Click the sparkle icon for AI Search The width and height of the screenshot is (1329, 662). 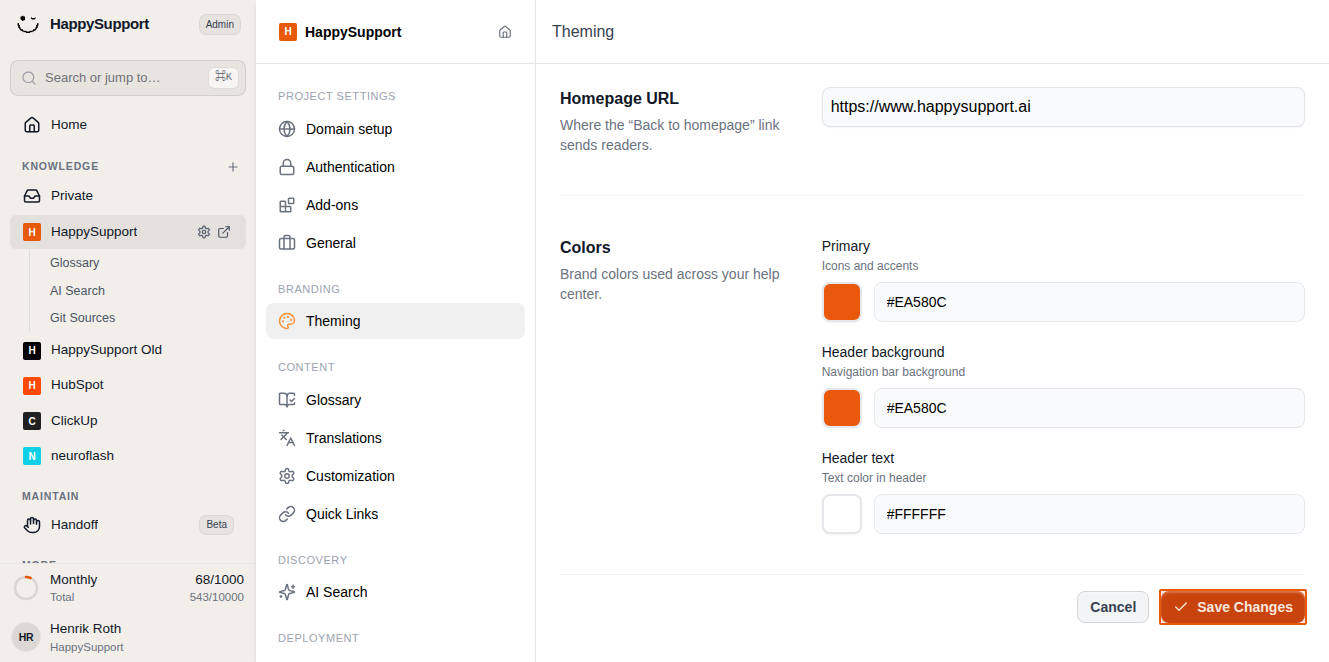pos(287,592)
